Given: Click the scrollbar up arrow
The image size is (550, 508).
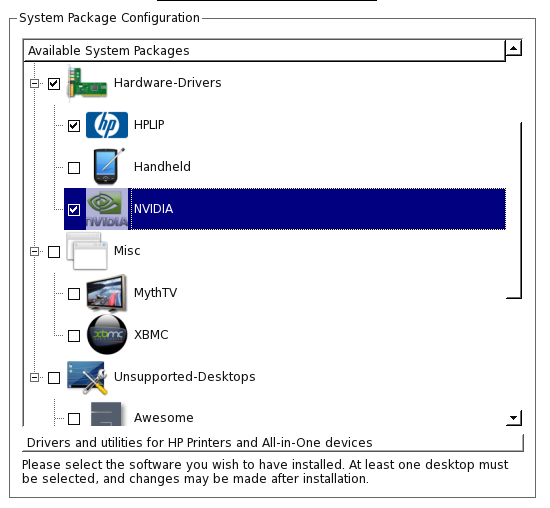Looking at the screenshot, I should coord(514,48).
